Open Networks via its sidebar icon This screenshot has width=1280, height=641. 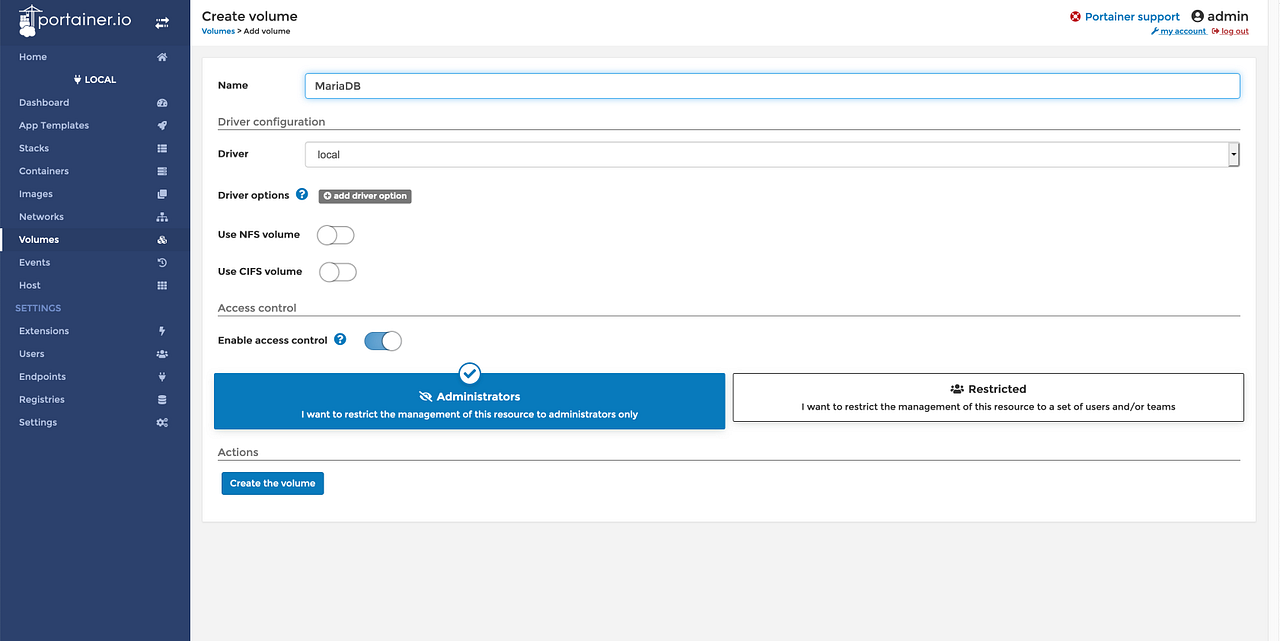tap(161, 216)
